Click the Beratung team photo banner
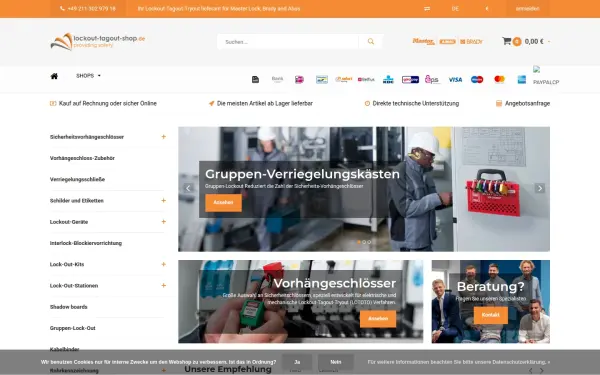The height and width of the screenshot is (375, 600). click(x=491, y=302)
